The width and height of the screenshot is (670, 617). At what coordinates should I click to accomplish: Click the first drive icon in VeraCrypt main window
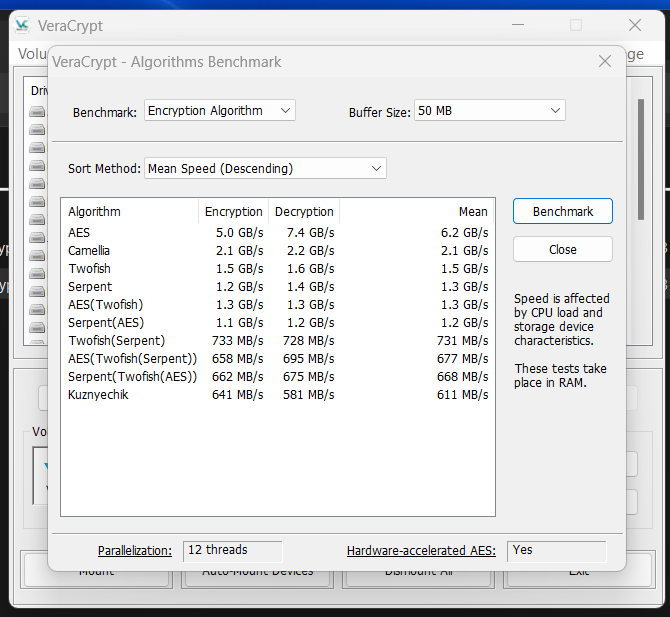pos(37,112)
